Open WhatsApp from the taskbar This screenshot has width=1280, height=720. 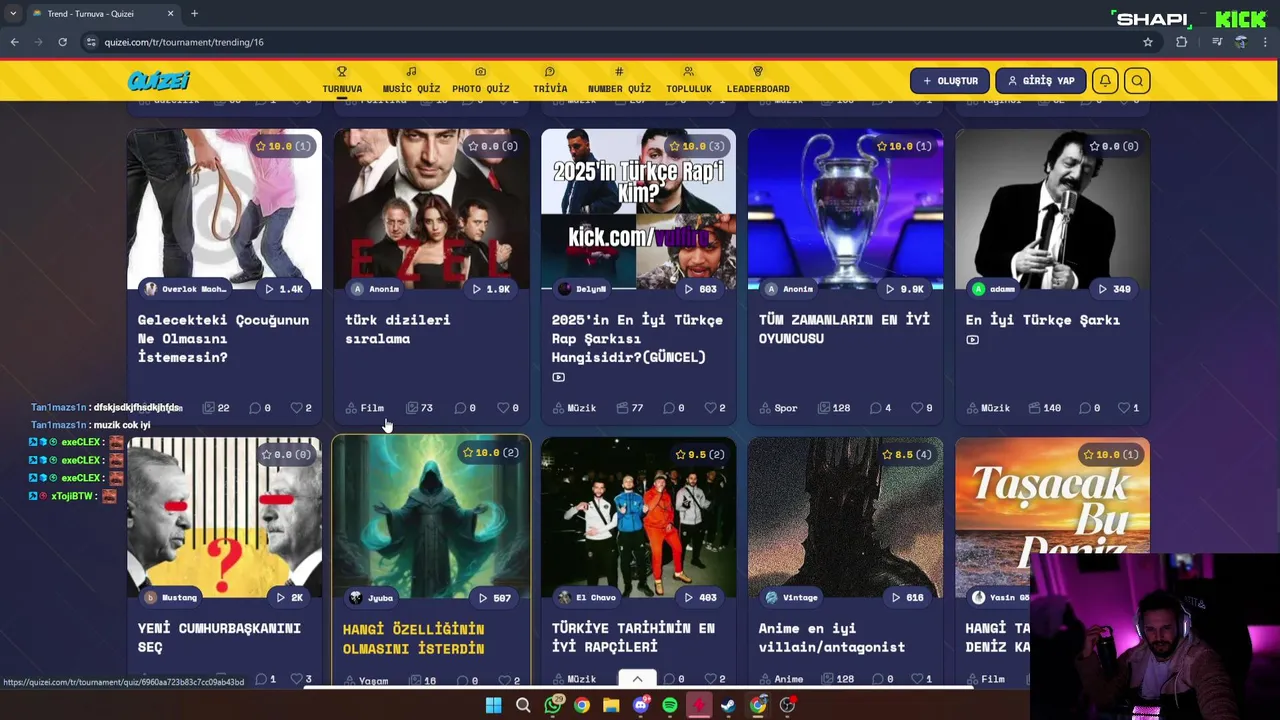point(553,706)
